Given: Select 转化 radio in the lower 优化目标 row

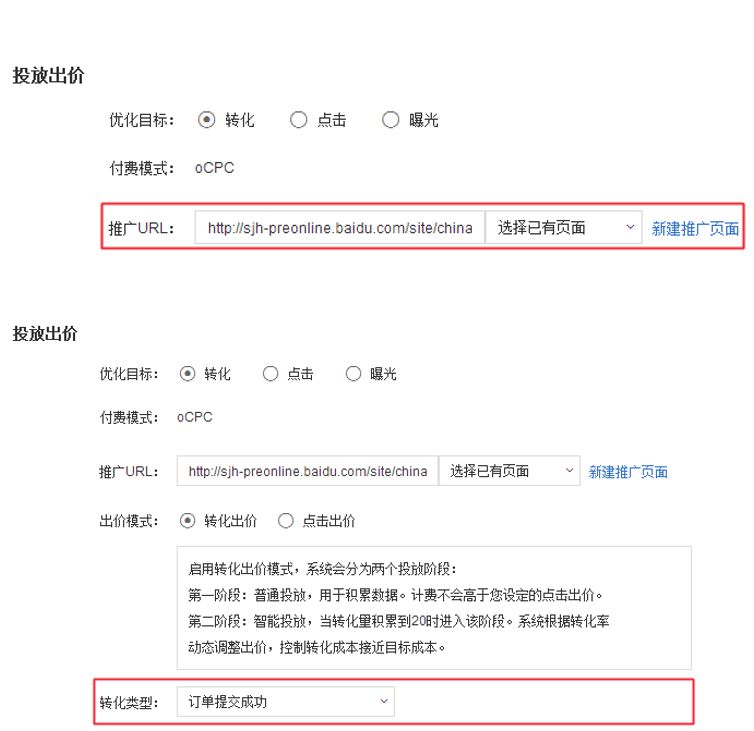Looking at the screenshot, I should (x=187, y=374).
